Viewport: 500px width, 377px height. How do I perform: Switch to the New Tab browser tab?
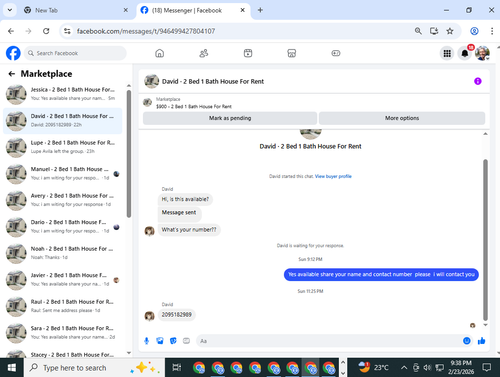(x=76, y=10)
